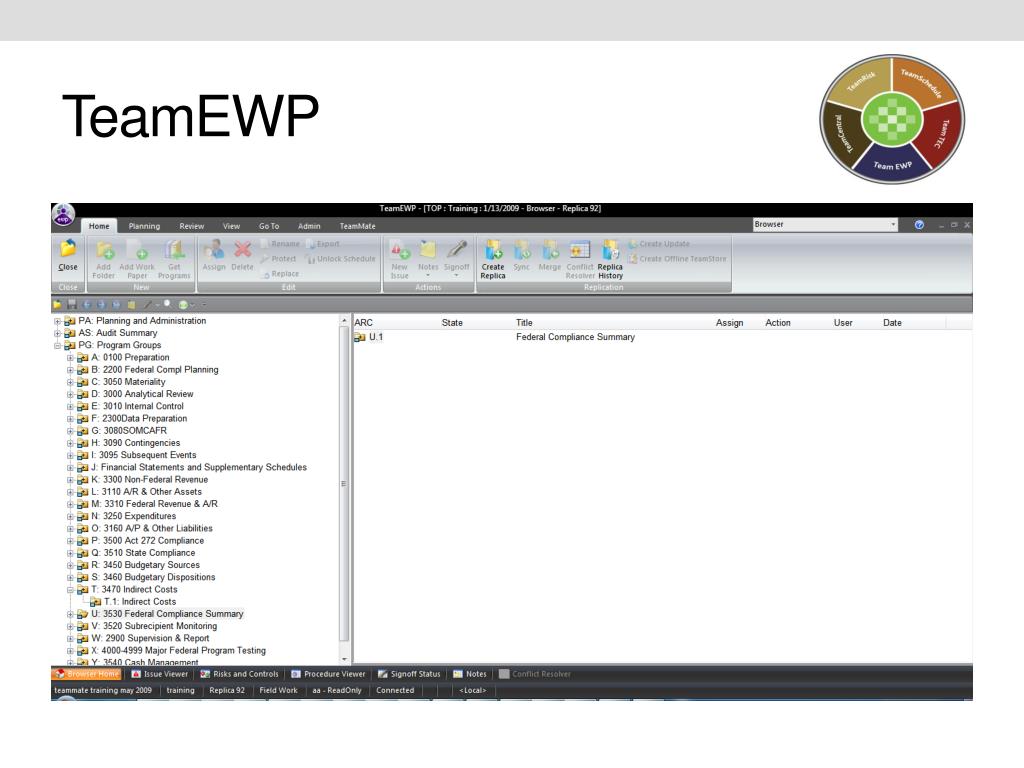Image resolution: width=1024 pixels, height=768 pixels.
Task: Switch to the Review ribbon tab
Action: click(192, 226)
